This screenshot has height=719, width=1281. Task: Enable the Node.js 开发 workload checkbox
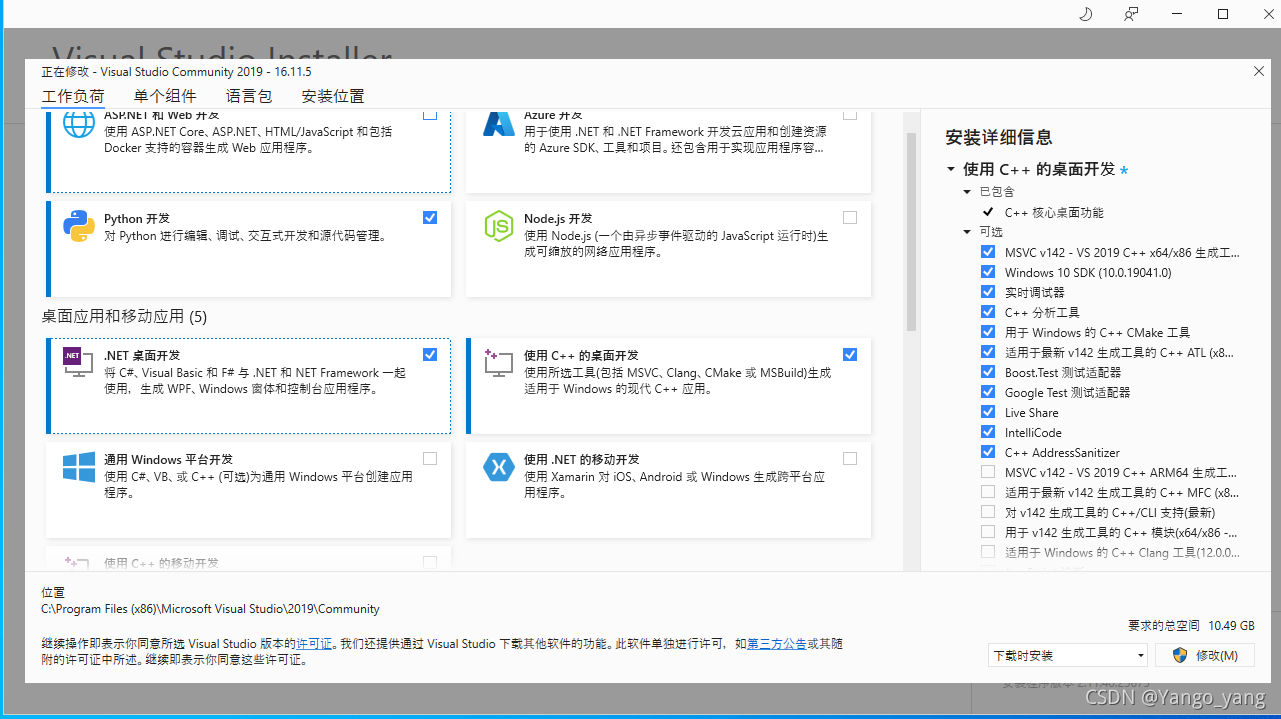pyautogui.click(x=850, y=217)
